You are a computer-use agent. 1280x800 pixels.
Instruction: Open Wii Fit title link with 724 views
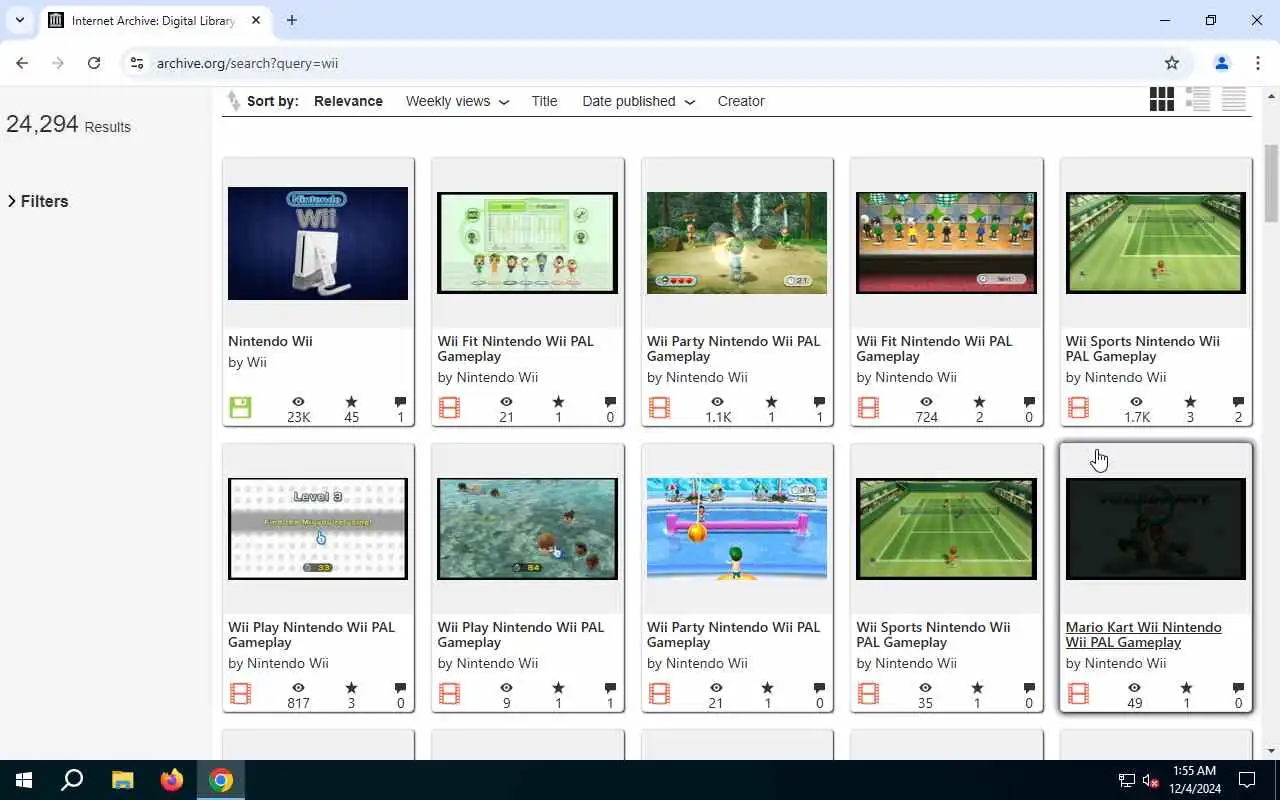click(934, 348)
